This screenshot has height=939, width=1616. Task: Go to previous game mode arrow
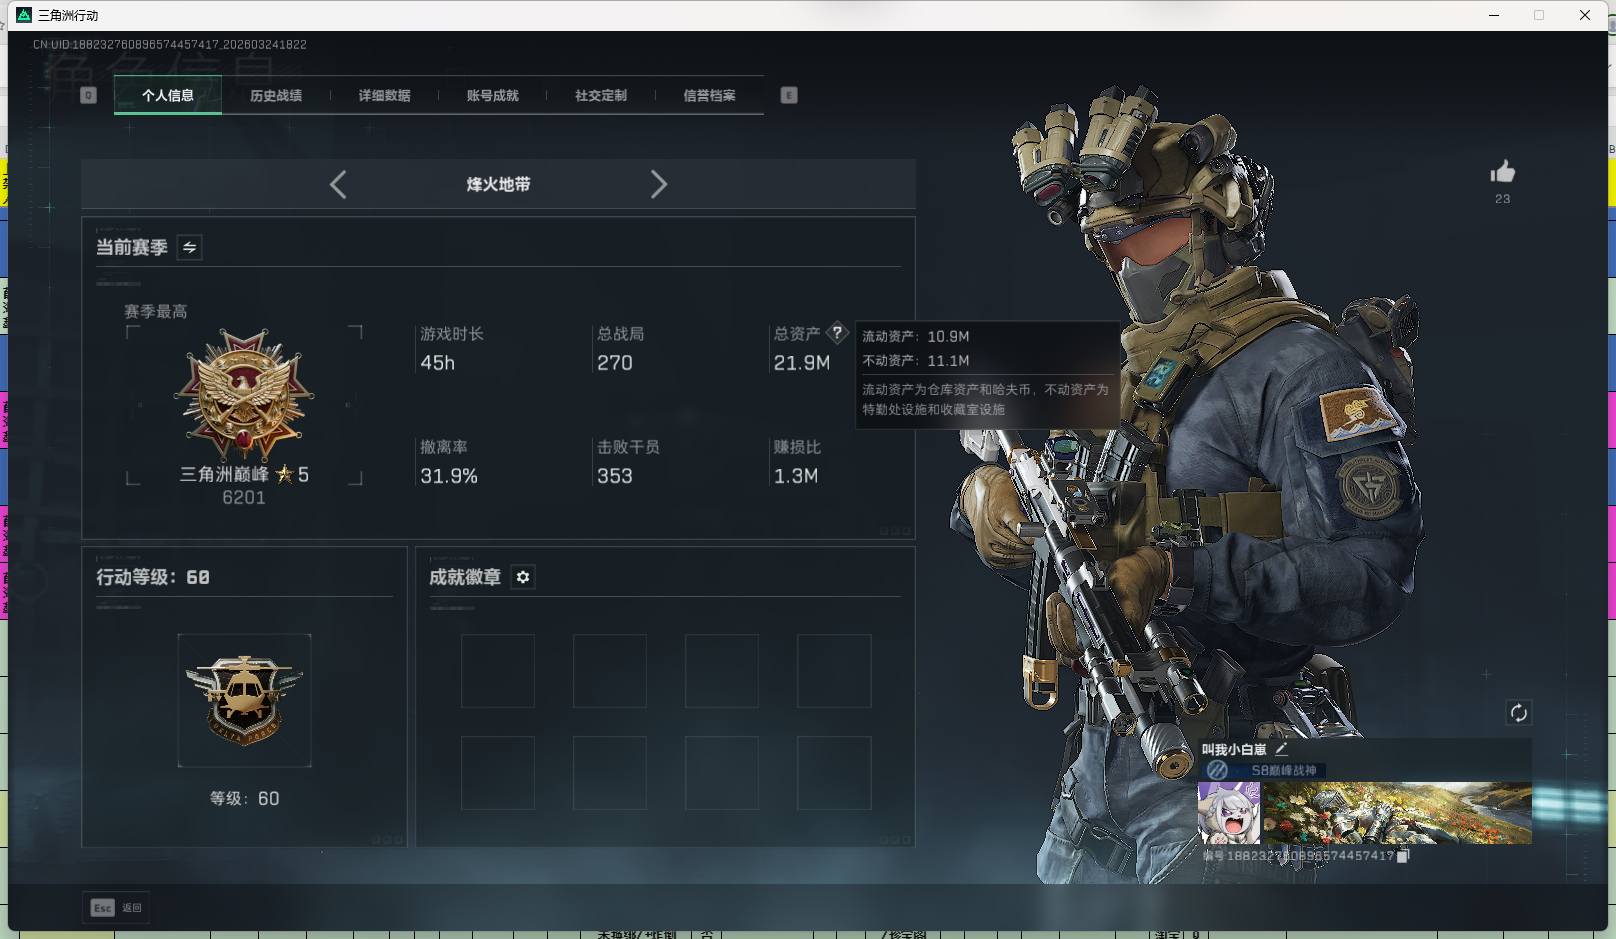click(338, 184)
